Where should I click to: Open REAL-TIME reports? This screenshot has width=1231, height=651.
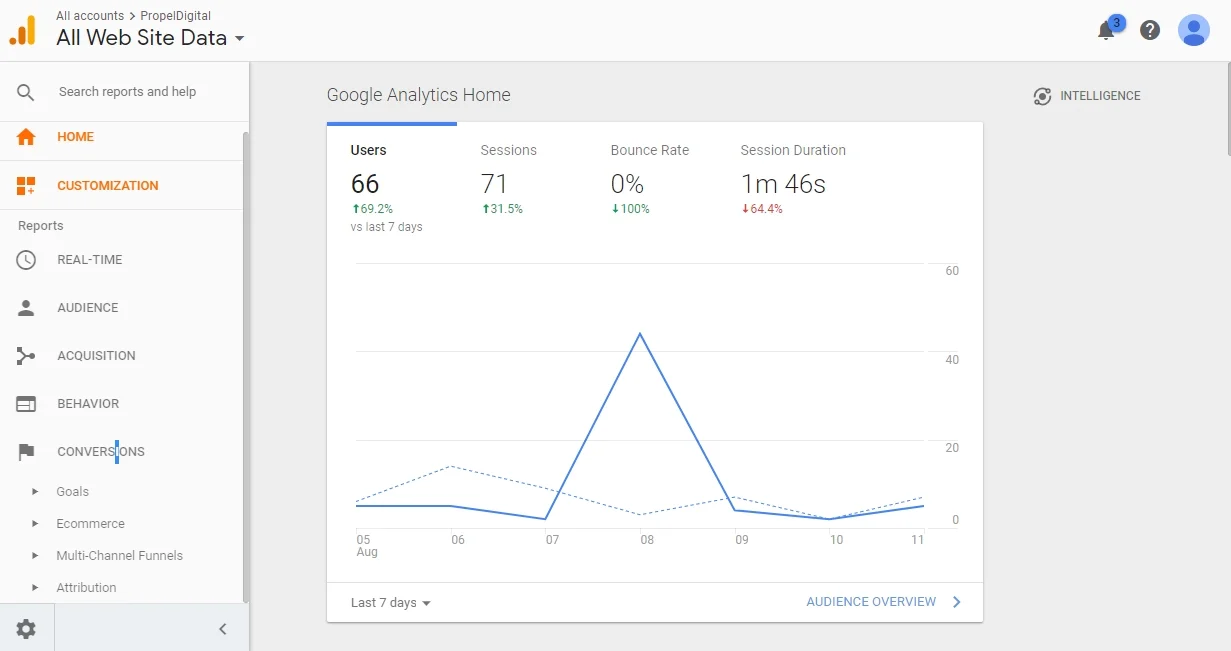(90, 260)
